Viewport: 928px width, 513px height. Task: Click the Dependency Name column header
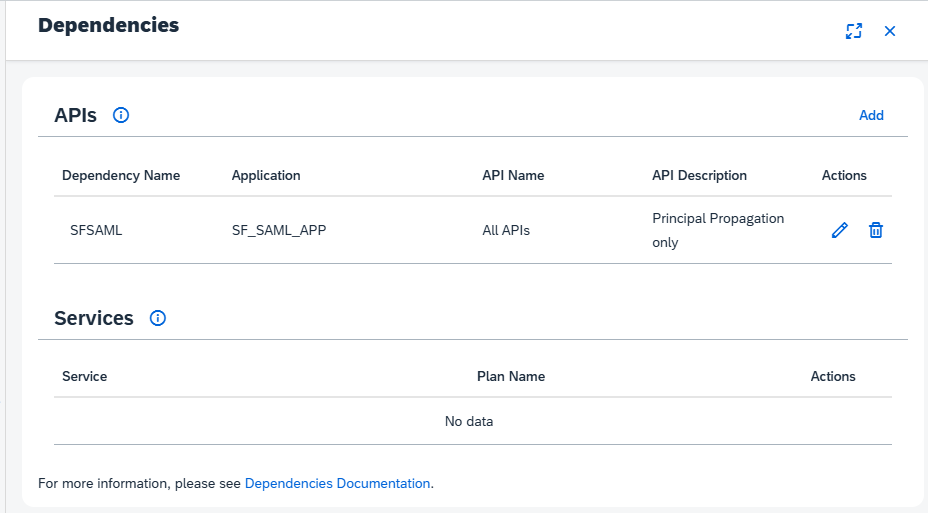(x=121, y=175)
